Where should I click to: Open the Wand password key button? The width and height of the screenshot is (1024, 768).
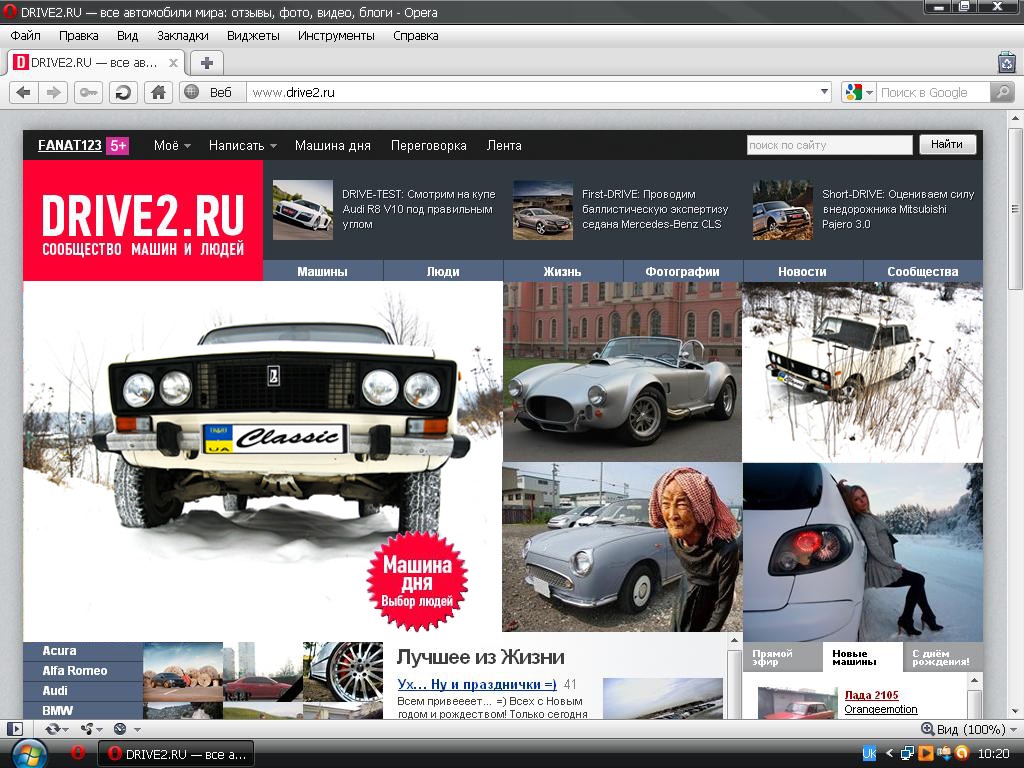coord(89,93)
